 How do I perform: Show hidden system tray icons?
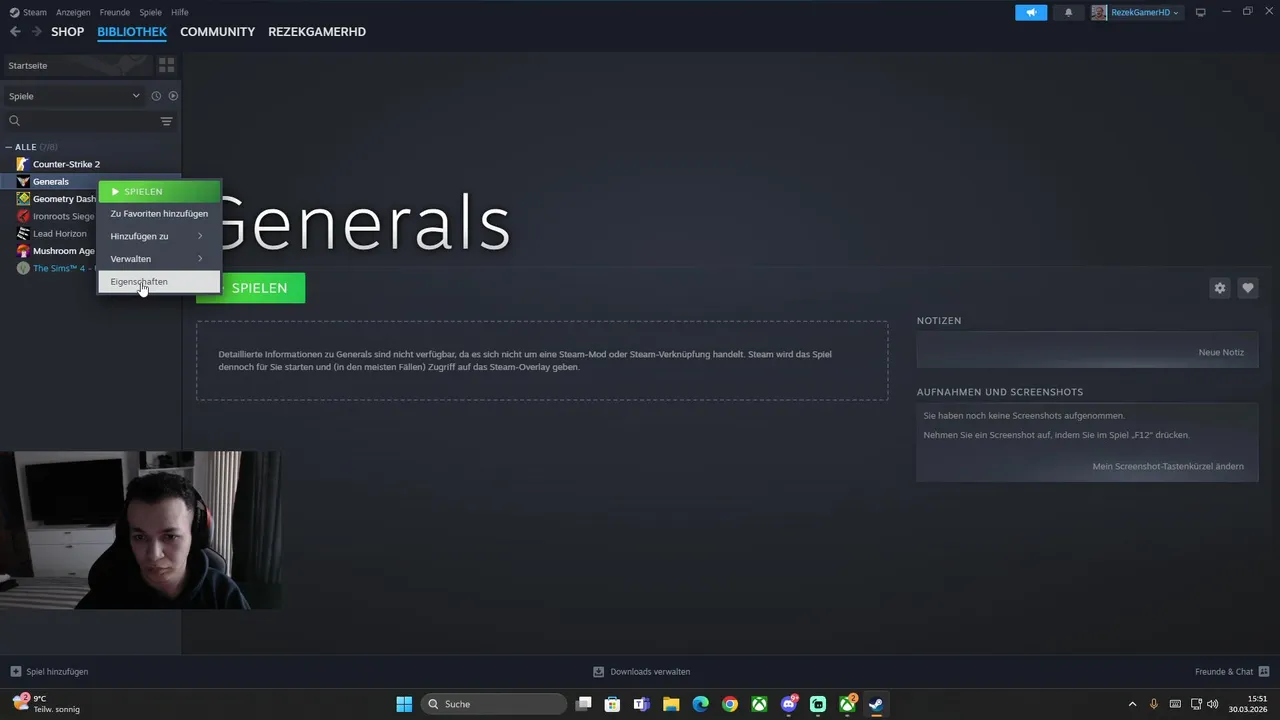pyautogui.click(x=1132, y=704)
